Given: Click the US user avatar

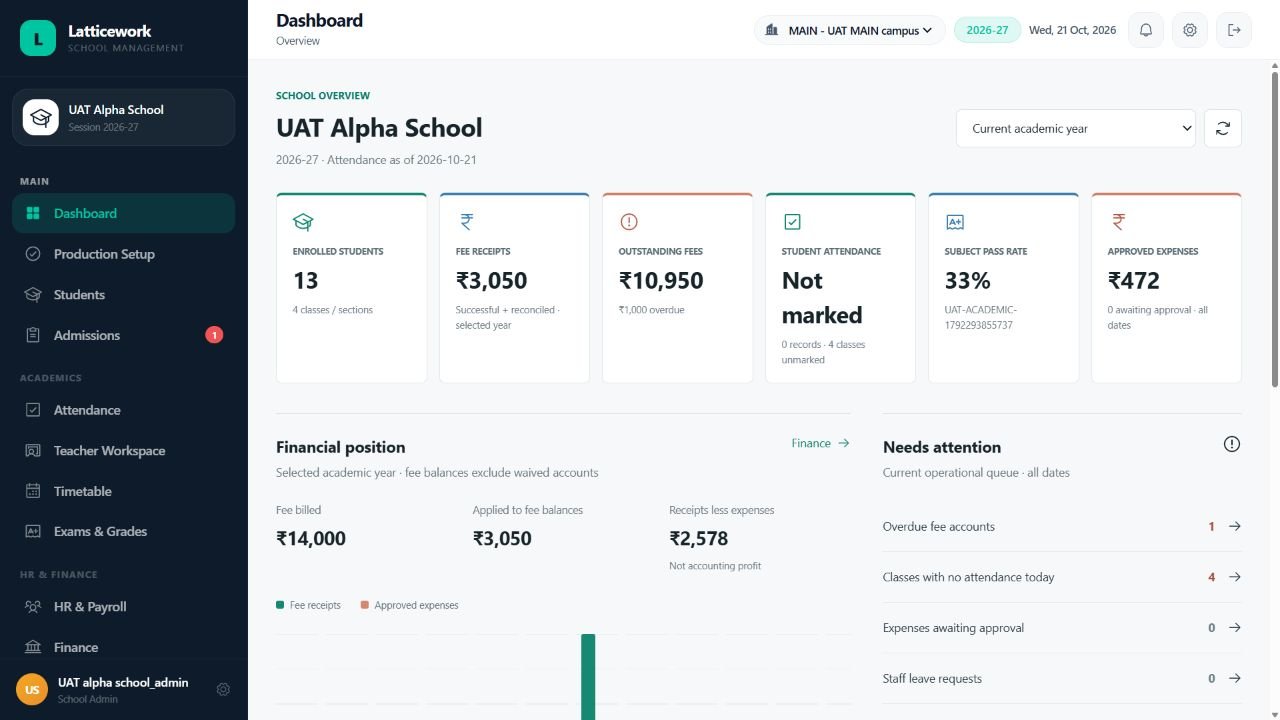Looking at the screenshot, I should click(x=32, y=690).
